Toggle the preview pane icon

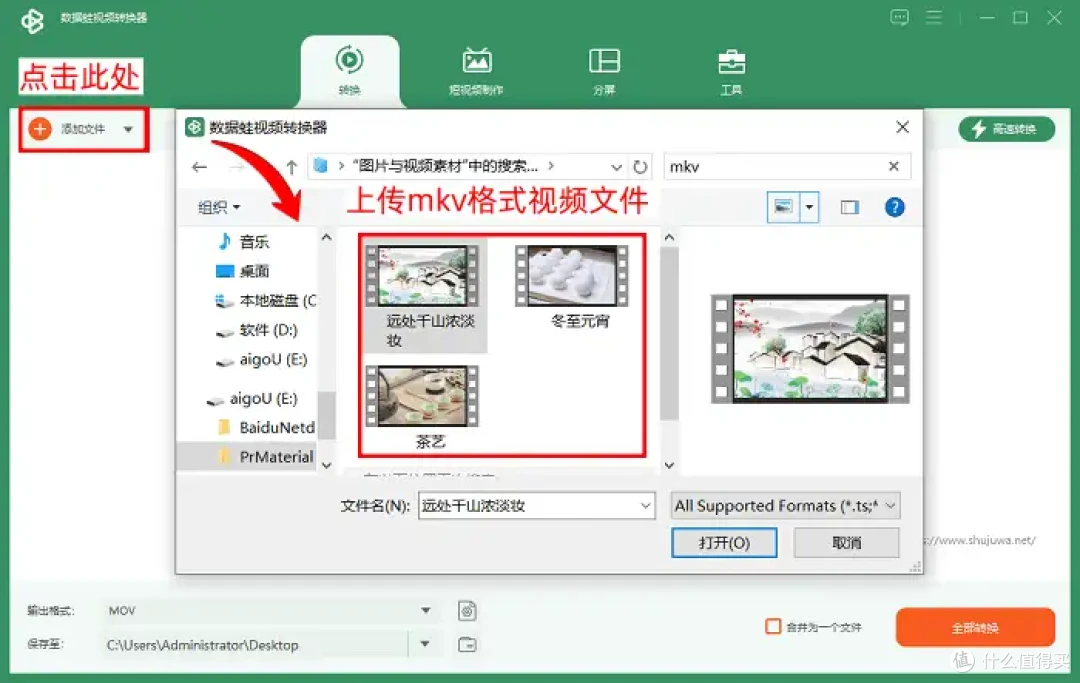click(x=850, y=207)
